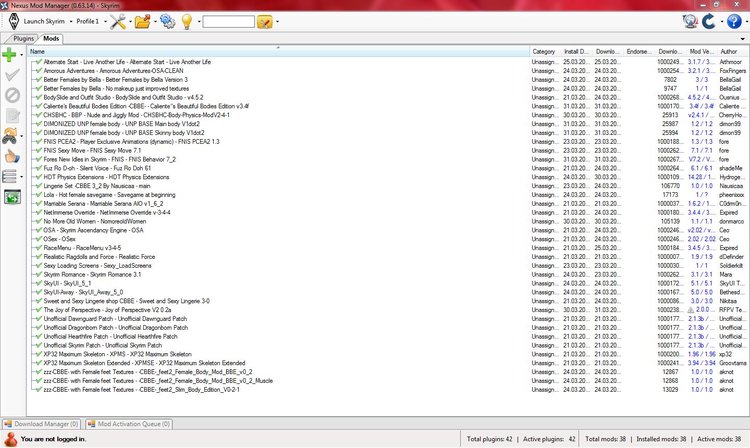Screen dimensions: 750x448
Task: Select the Mods tab
Action: 51,39
